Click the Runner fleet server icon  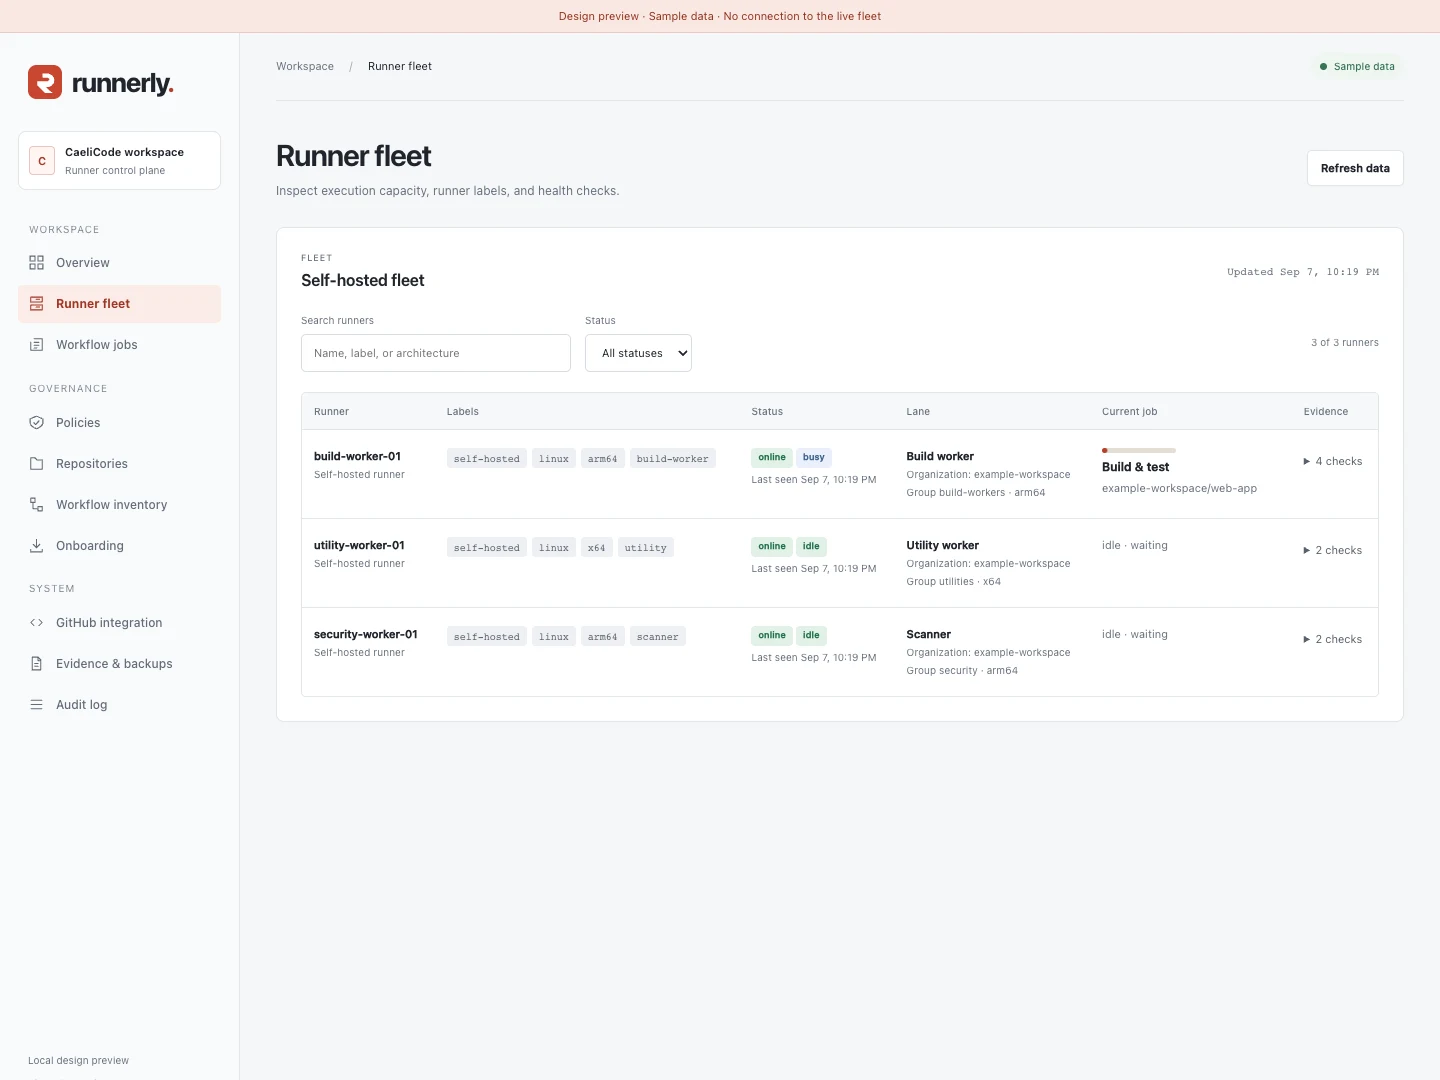tap(37, 304)
